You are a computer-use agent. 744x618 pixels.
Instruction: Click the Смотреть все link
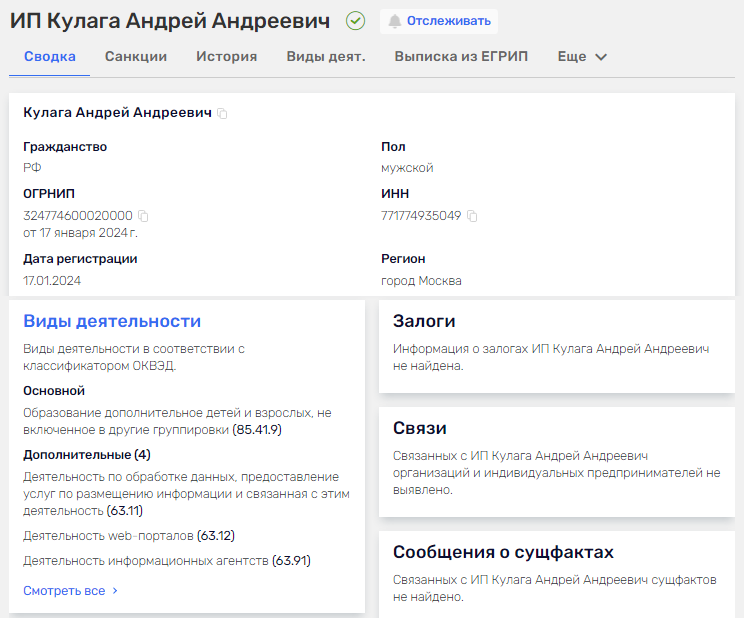point(70,591)
